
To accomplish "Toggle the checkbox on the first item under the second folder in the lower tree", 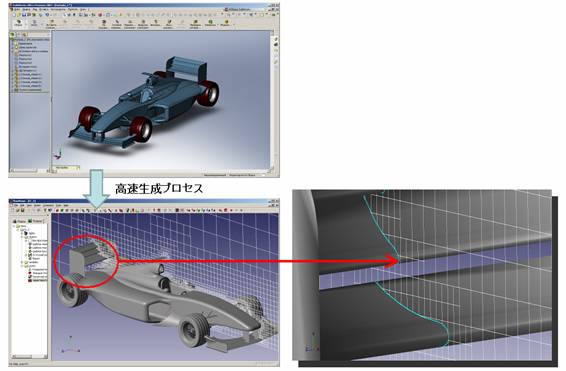I will tap(30, 241).
